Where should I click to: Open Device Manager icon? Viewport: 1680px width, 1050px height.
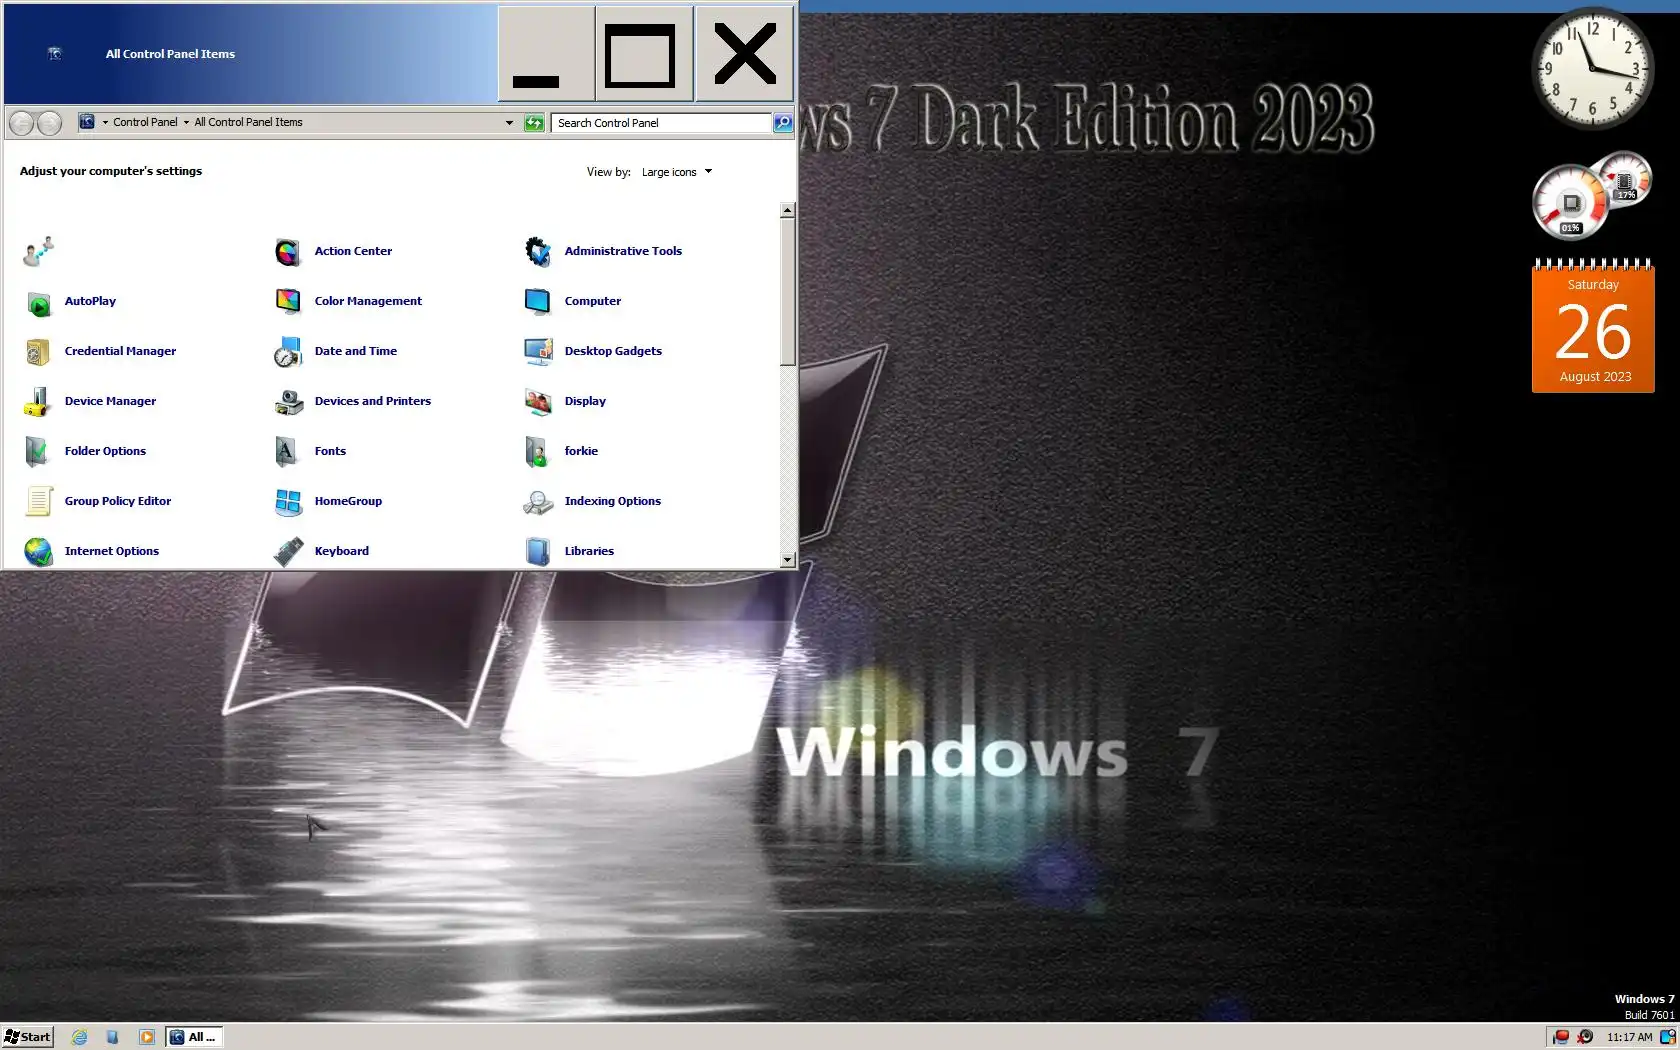(x=38, y=401)
